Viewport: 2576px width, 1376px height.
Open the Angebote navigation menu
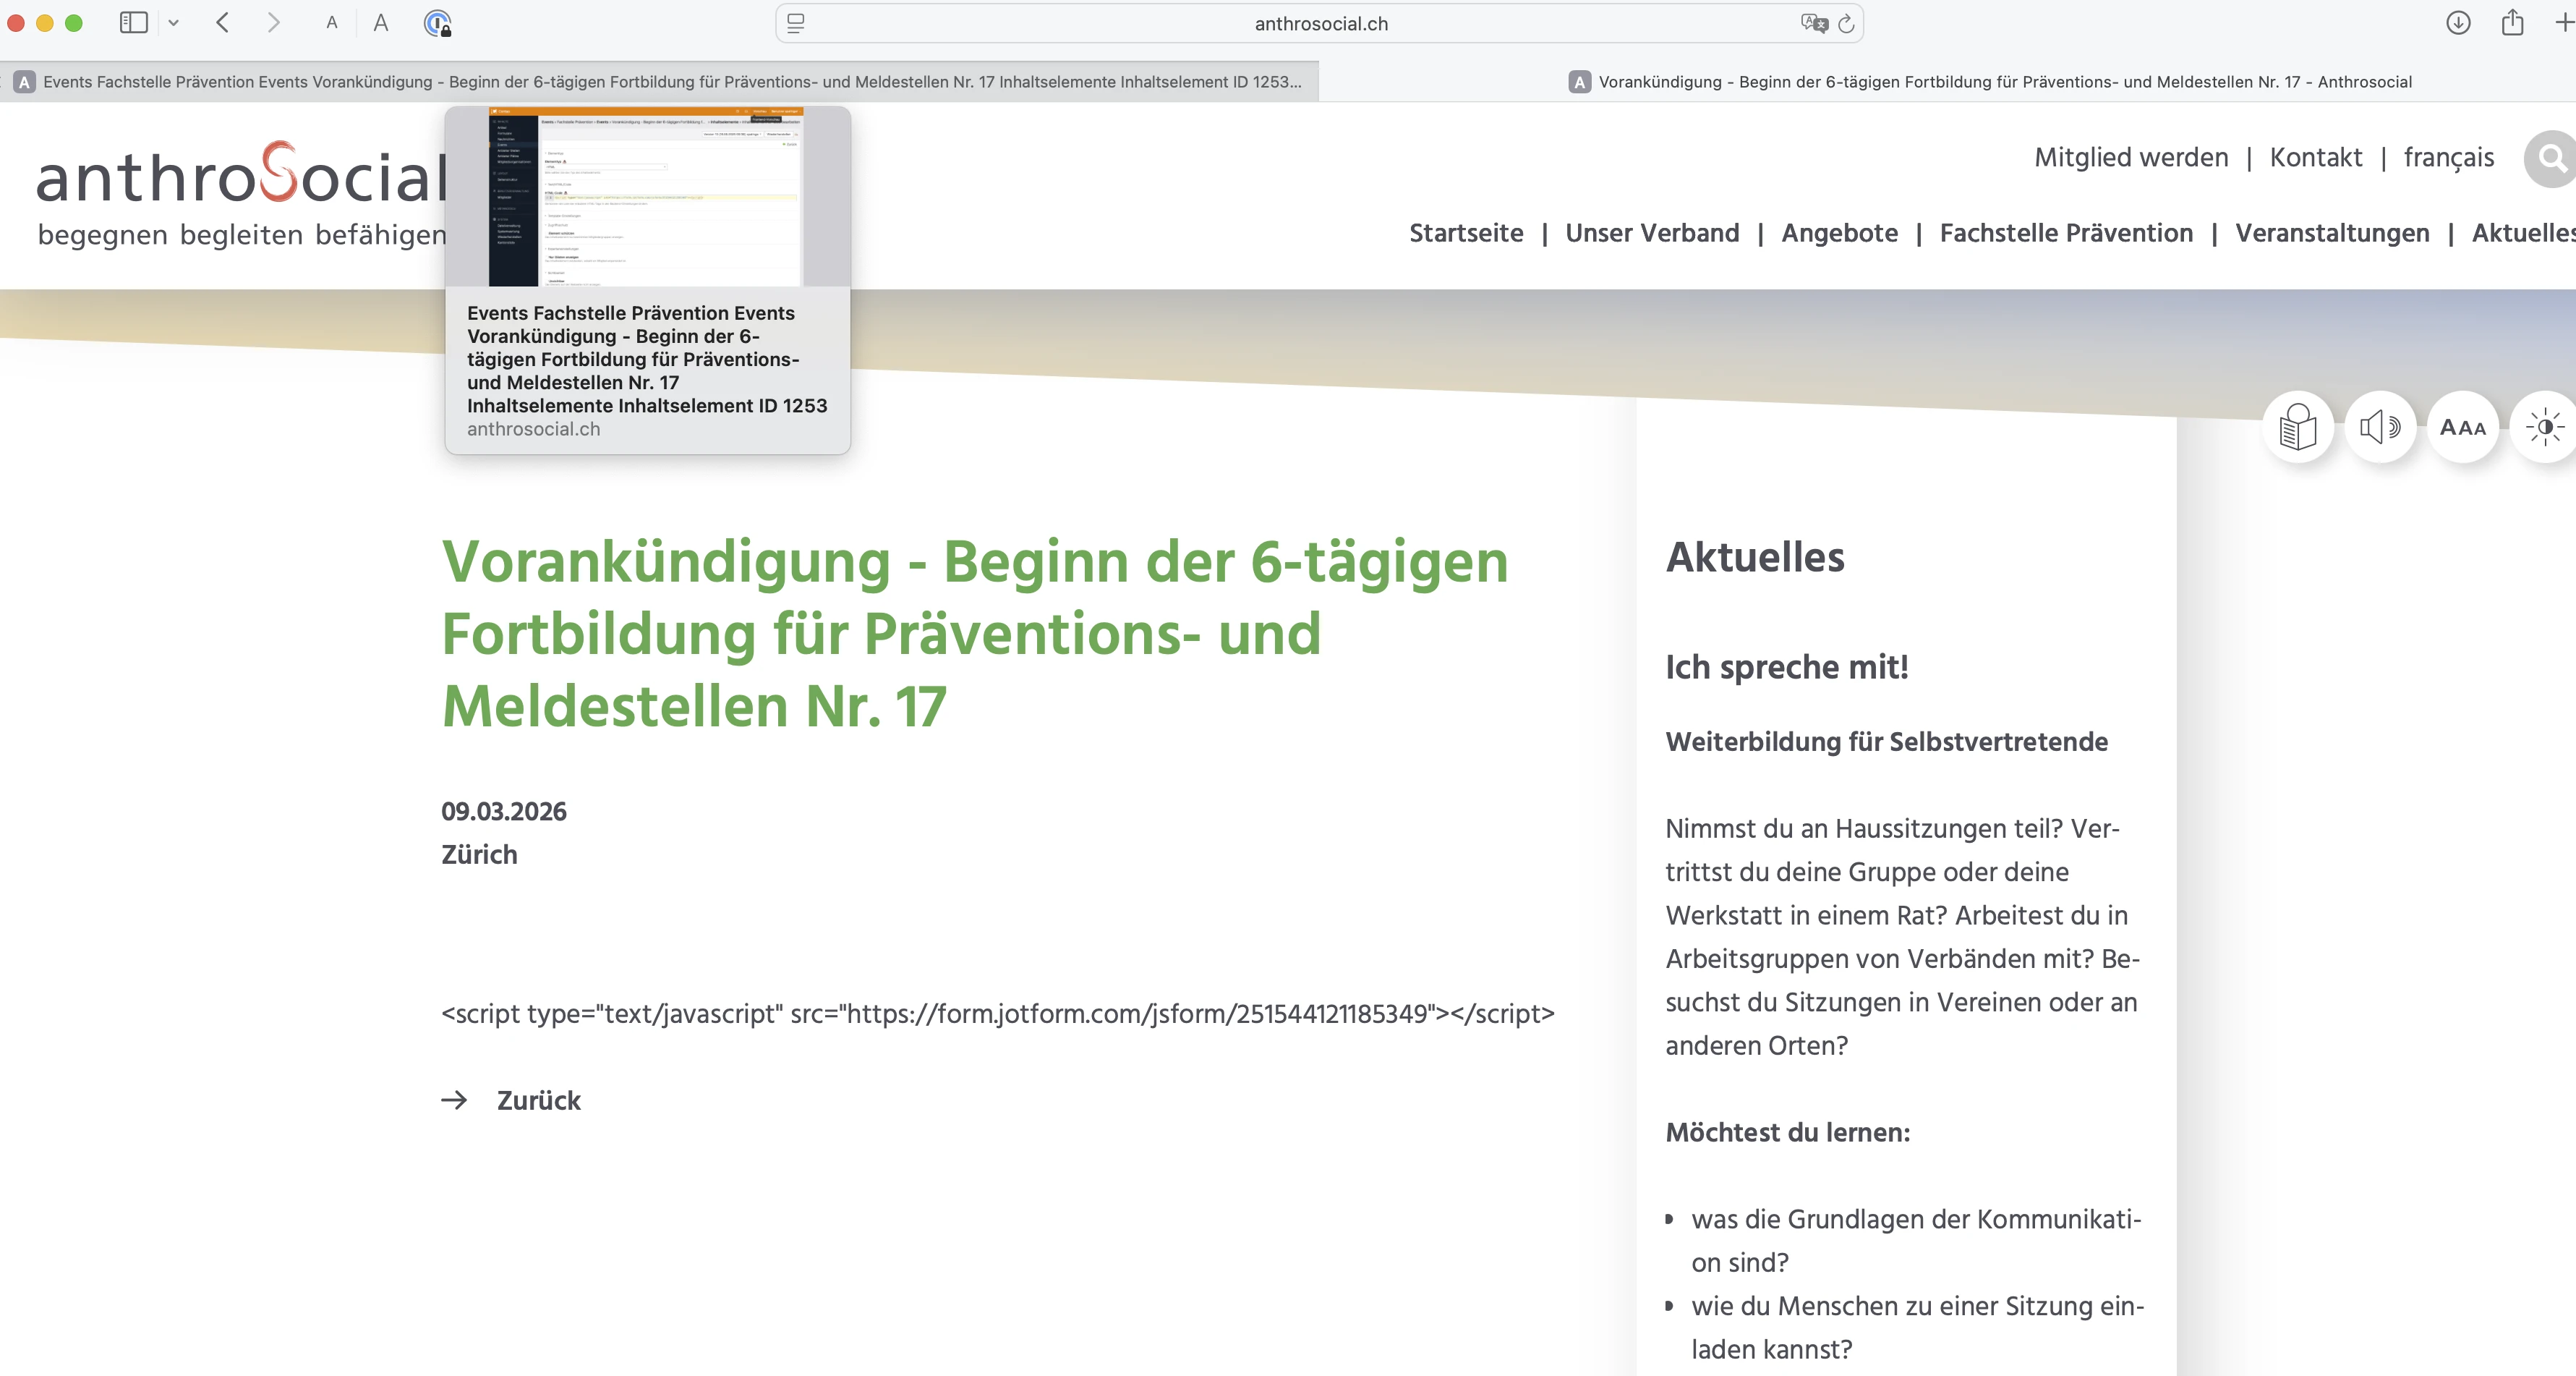click(x=1840, y=233)
